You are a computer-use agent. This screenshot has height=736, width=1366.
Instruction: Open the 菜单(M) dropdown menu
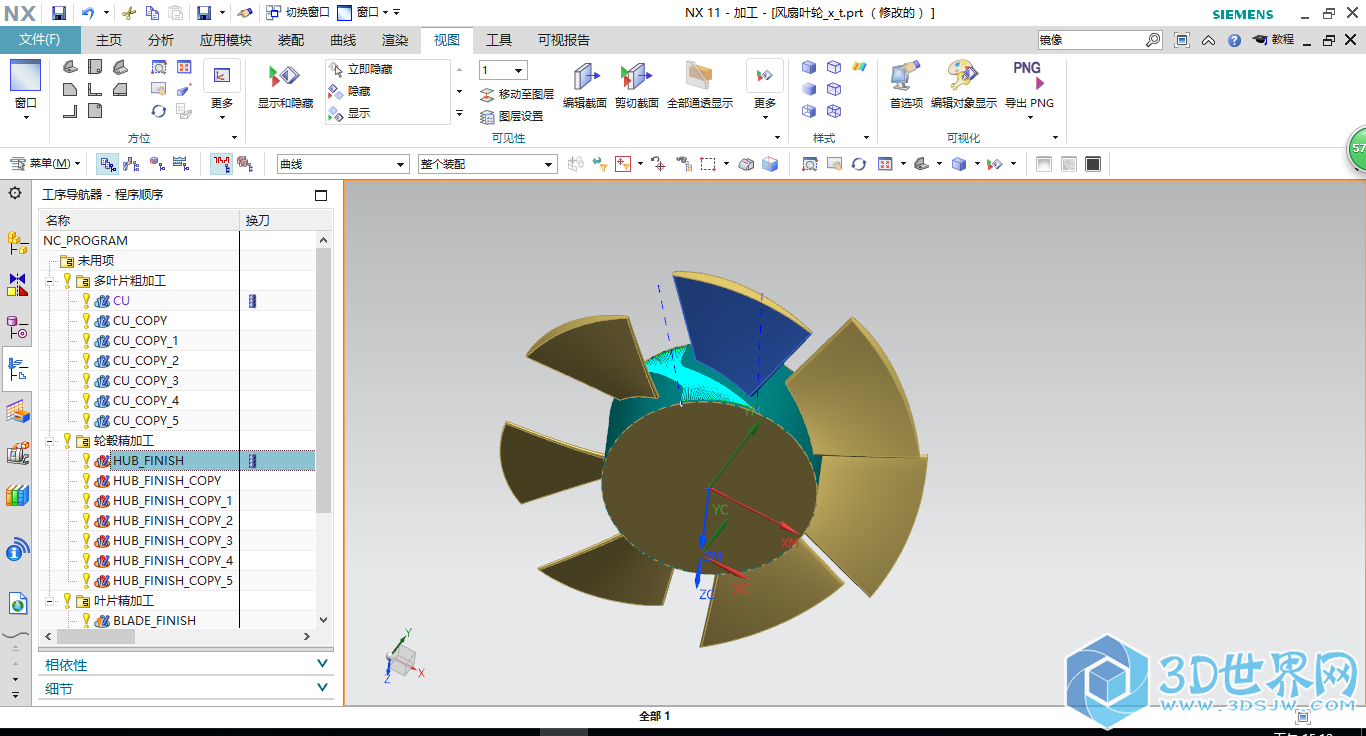(x=46, y=164)
